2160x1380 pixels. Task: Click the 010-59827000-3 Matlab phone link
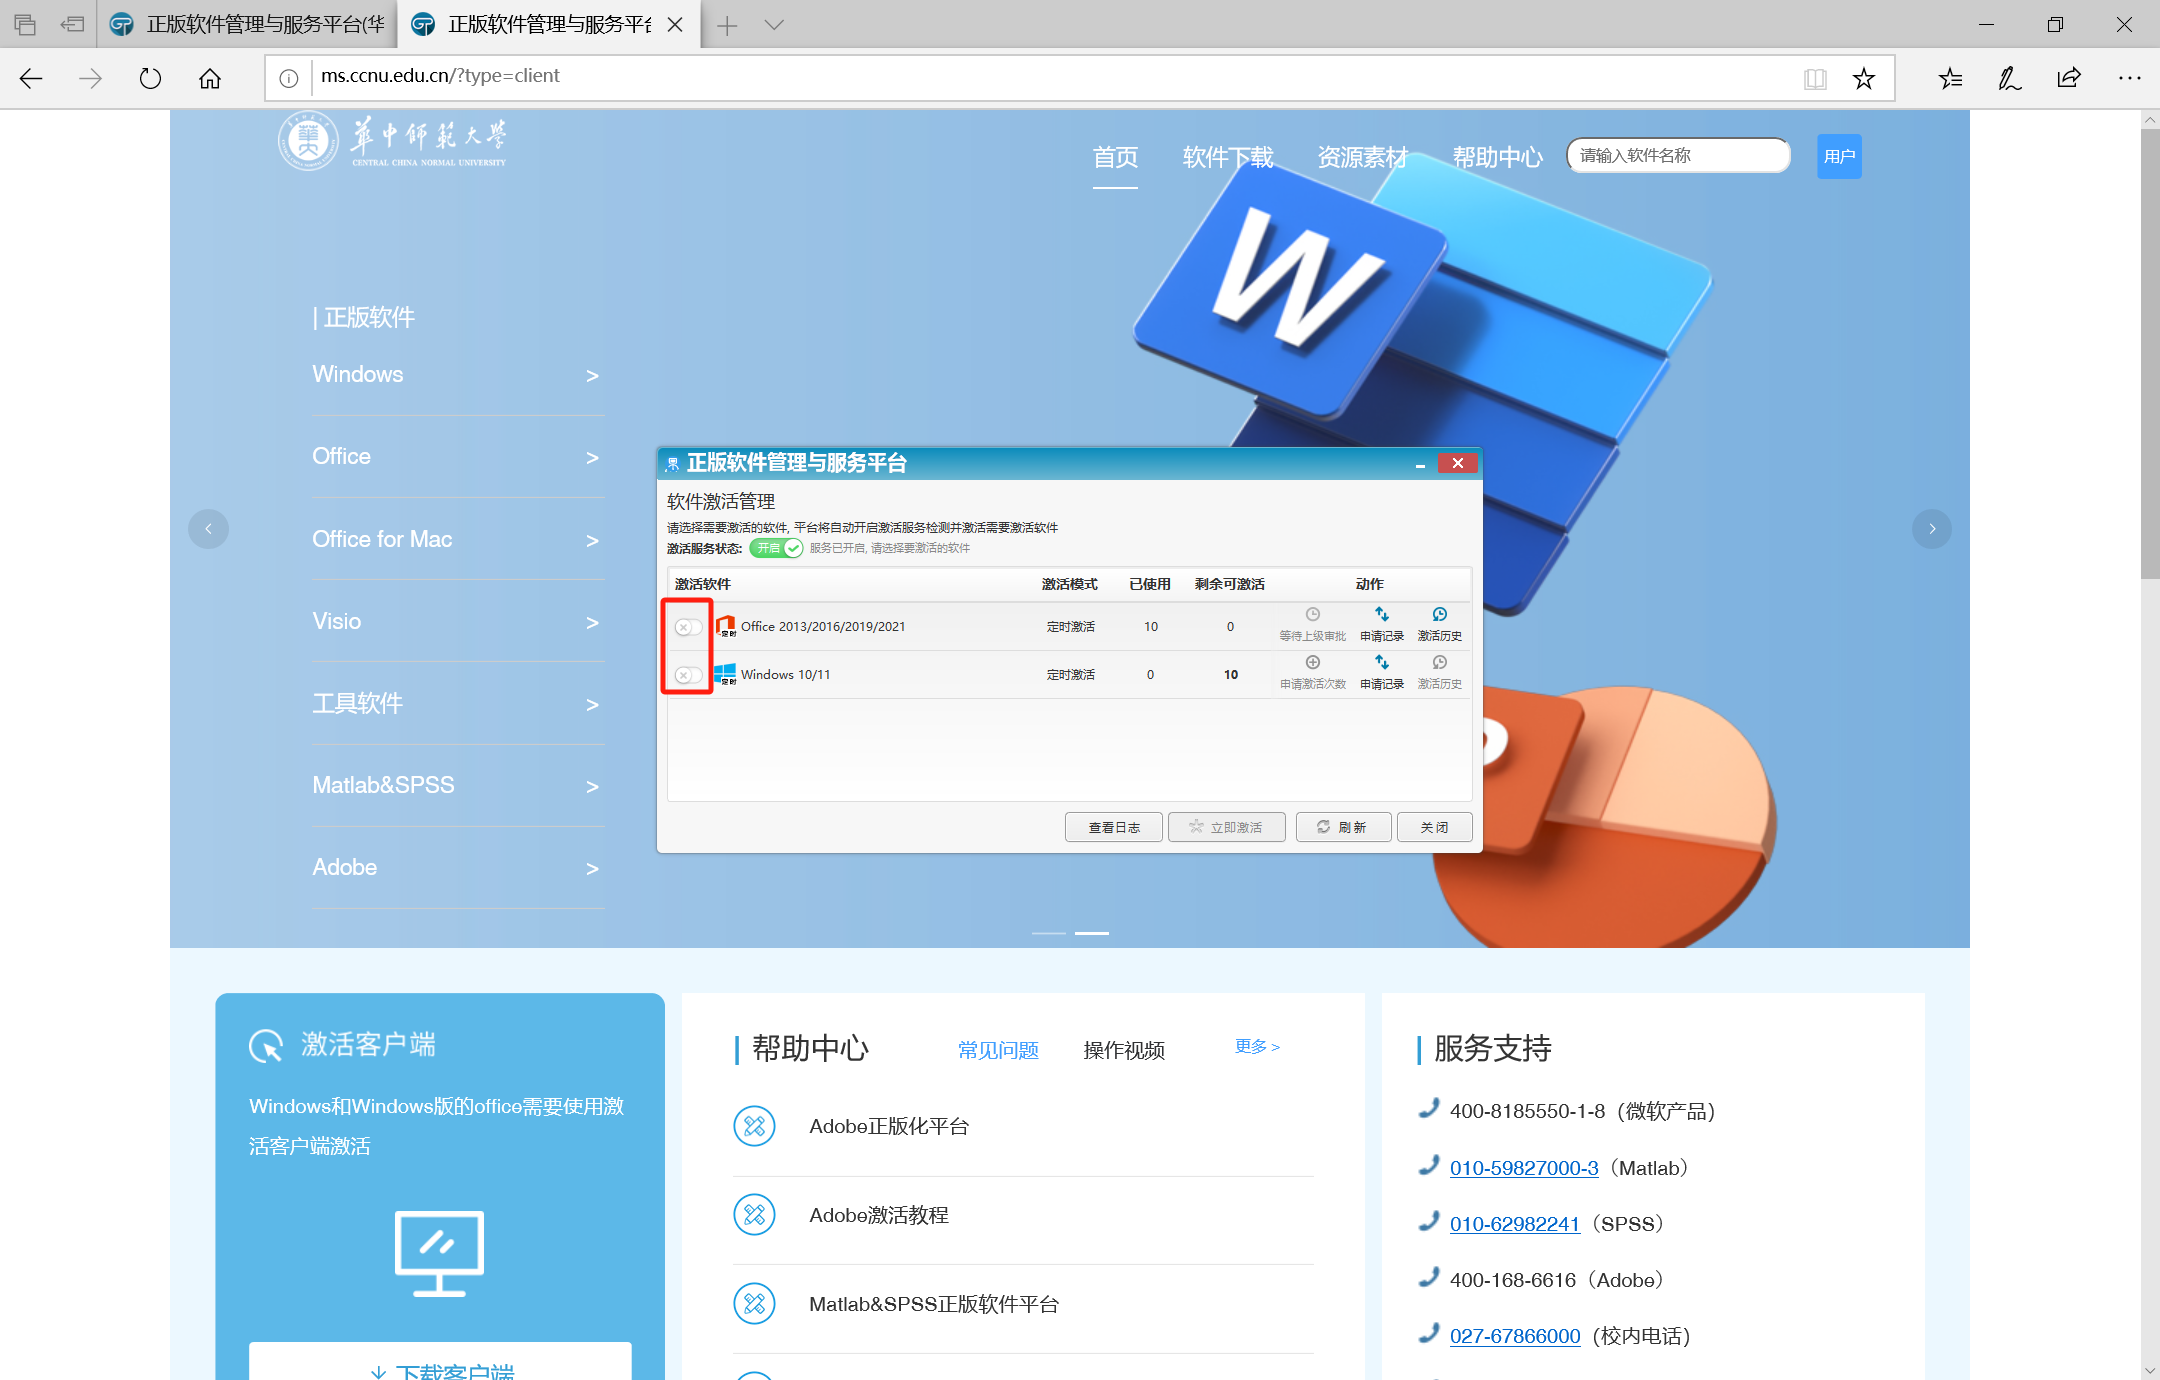click(x=1524, y=1168)
